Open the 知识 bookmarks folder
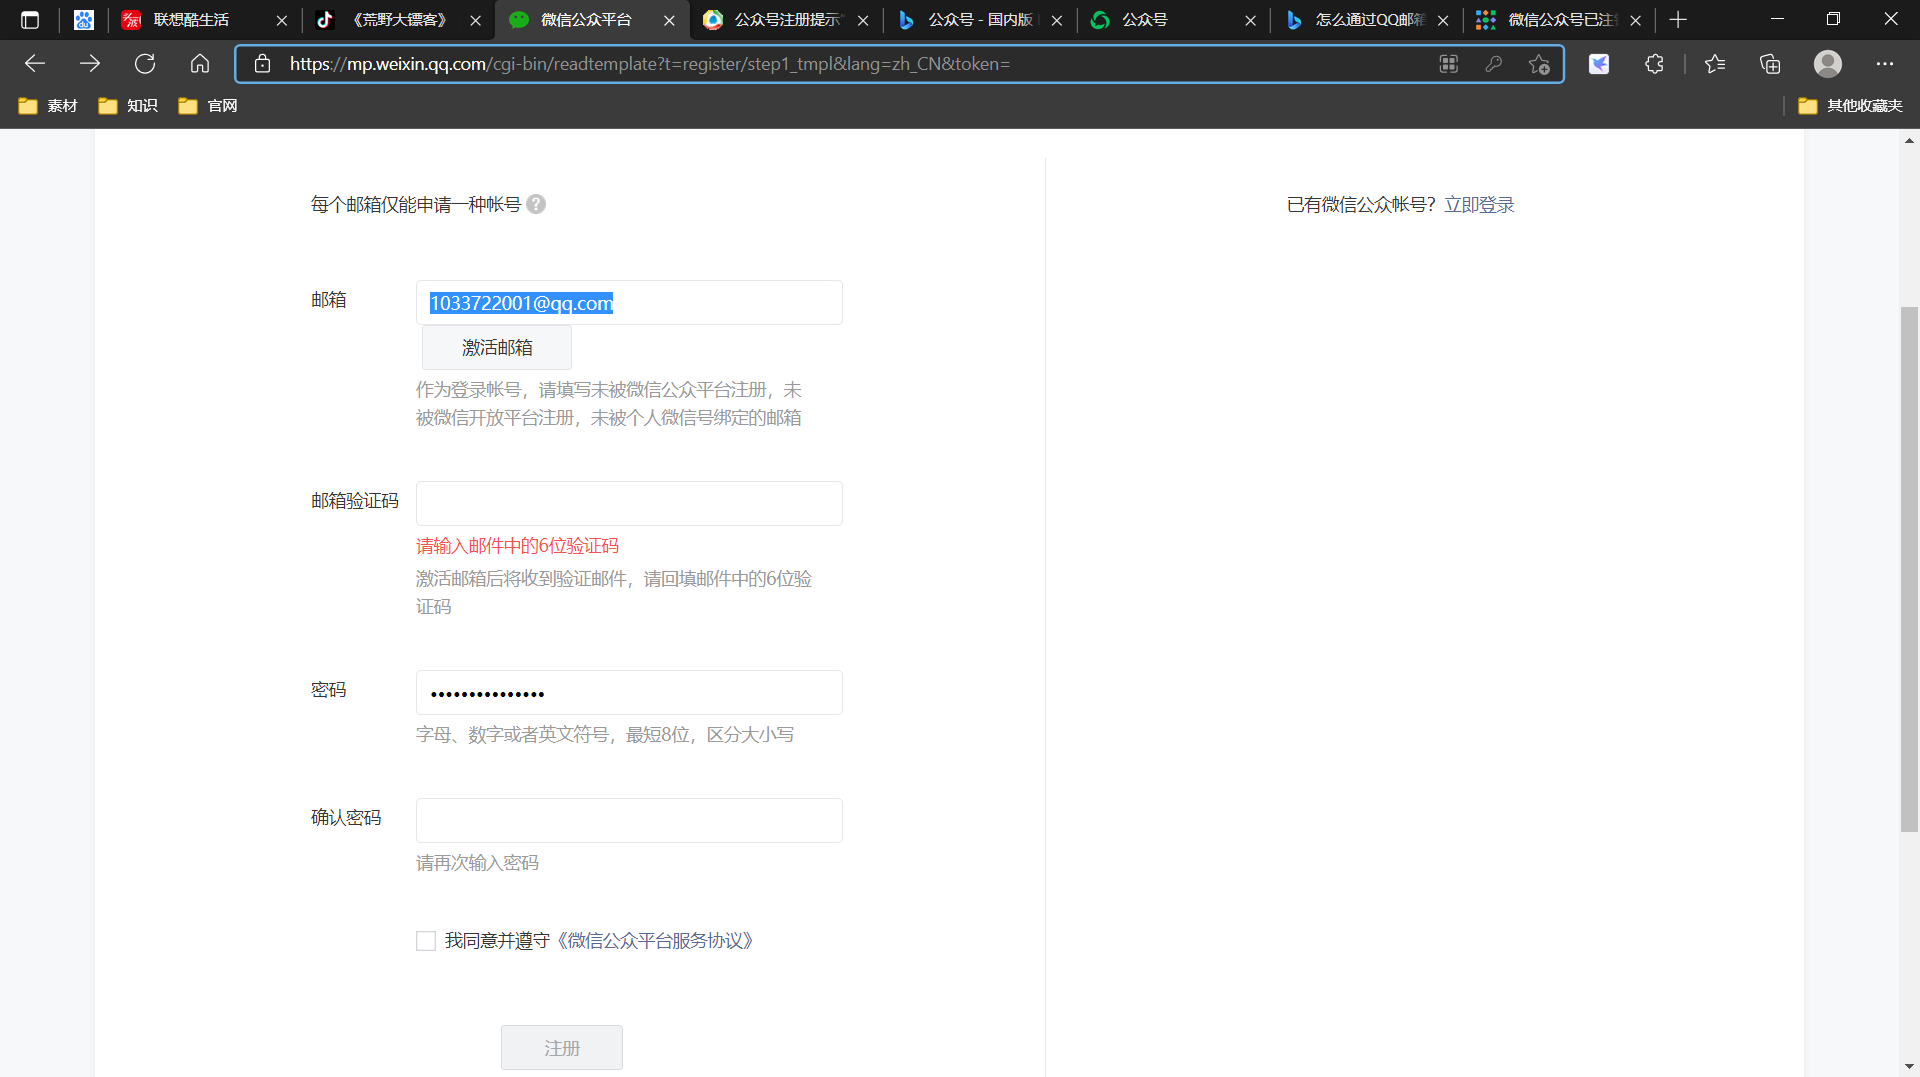This screenshot has width=1920, height=1077. coord(128,106)
